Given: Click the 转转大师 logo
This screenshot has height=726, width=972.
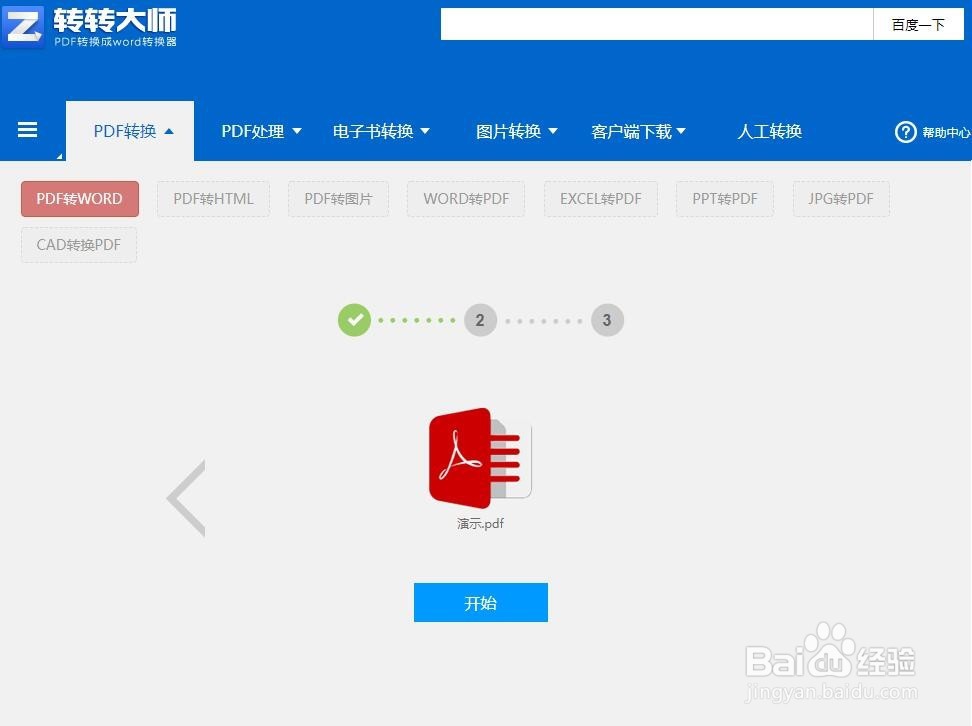Looking at the screenshot, I should [x=90, y=26].
